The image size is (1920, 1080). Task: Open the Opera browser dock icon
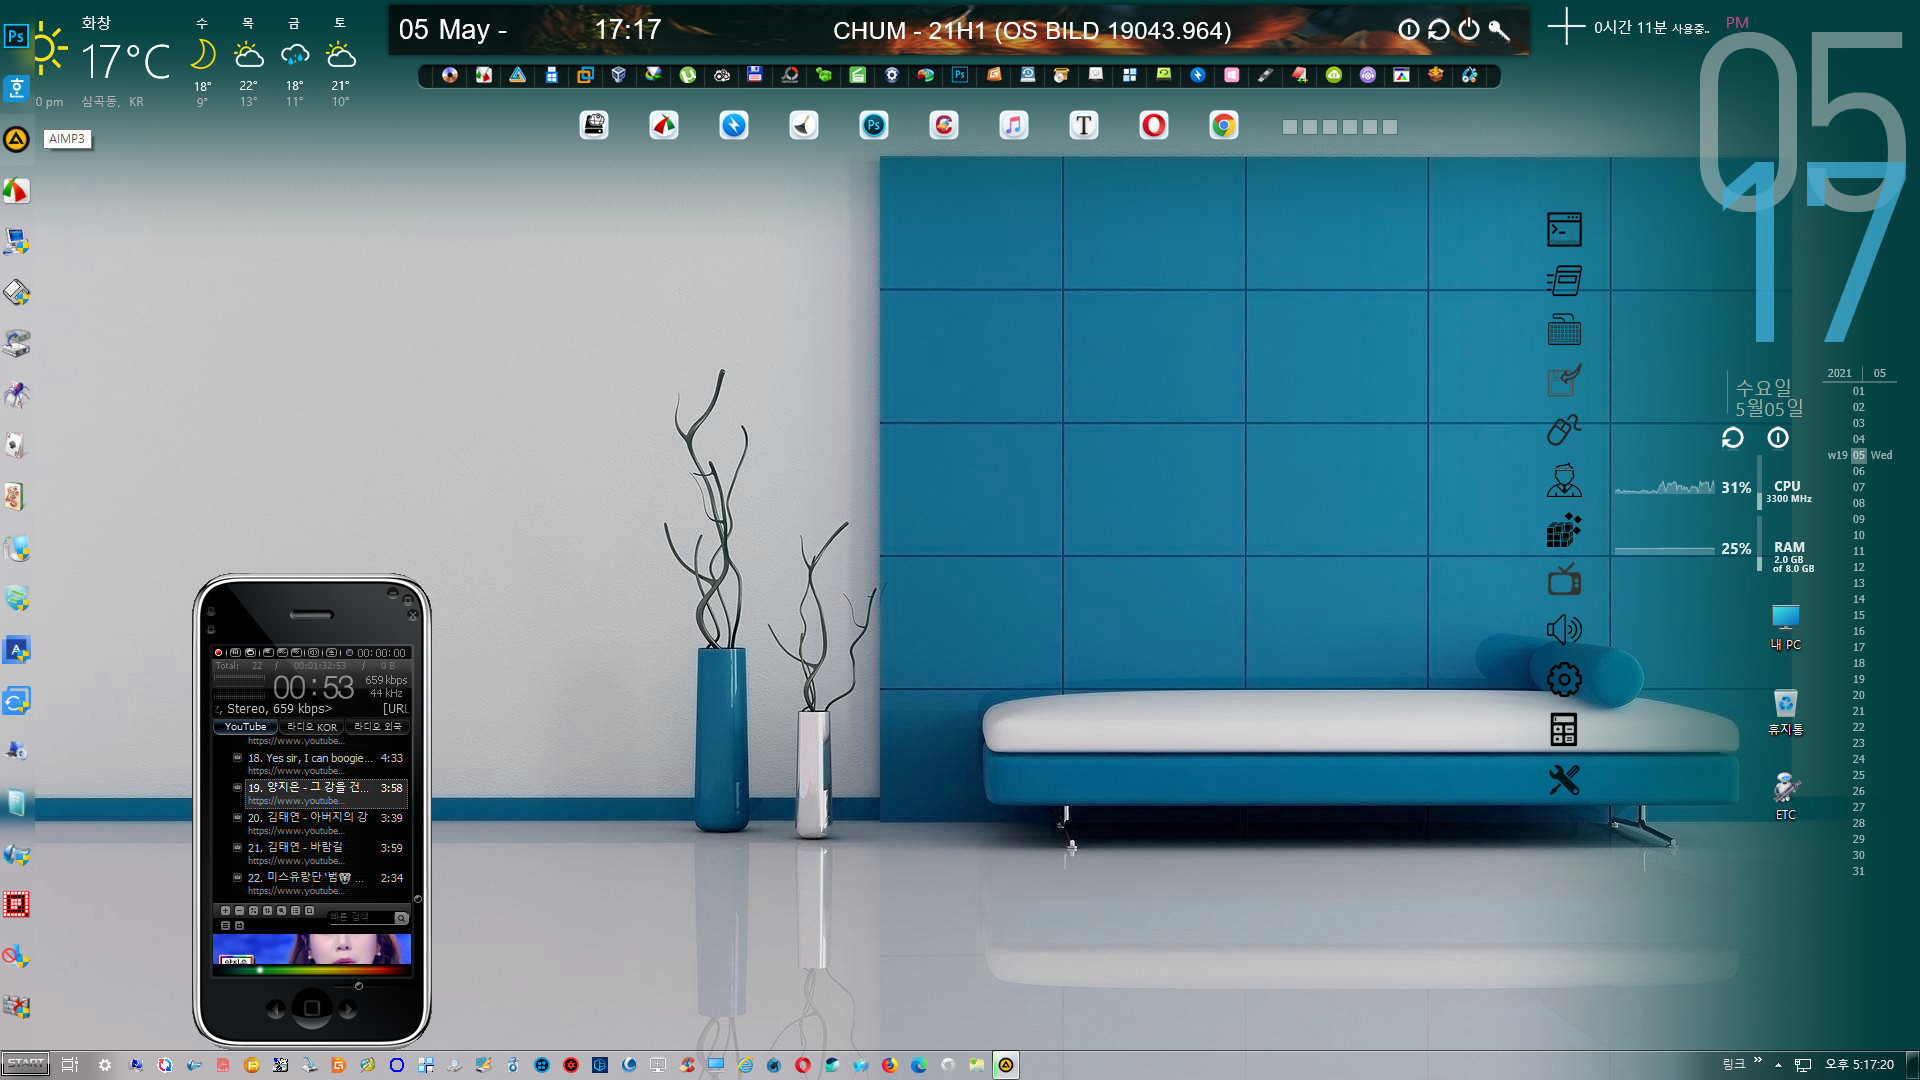1153,125
